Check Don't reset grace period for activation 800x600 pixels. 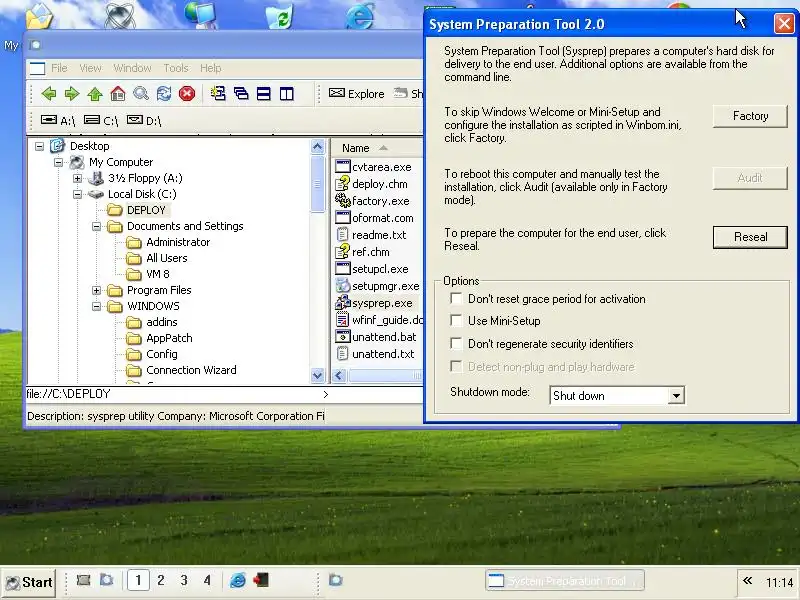[456, 298]
